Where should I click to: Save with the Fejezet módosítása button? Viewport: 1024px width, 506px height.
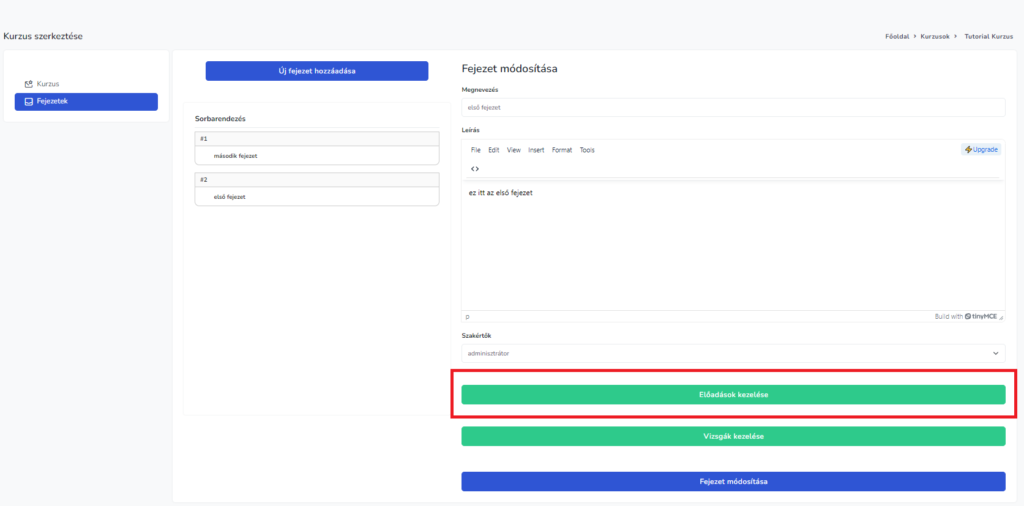click(733, 481)
